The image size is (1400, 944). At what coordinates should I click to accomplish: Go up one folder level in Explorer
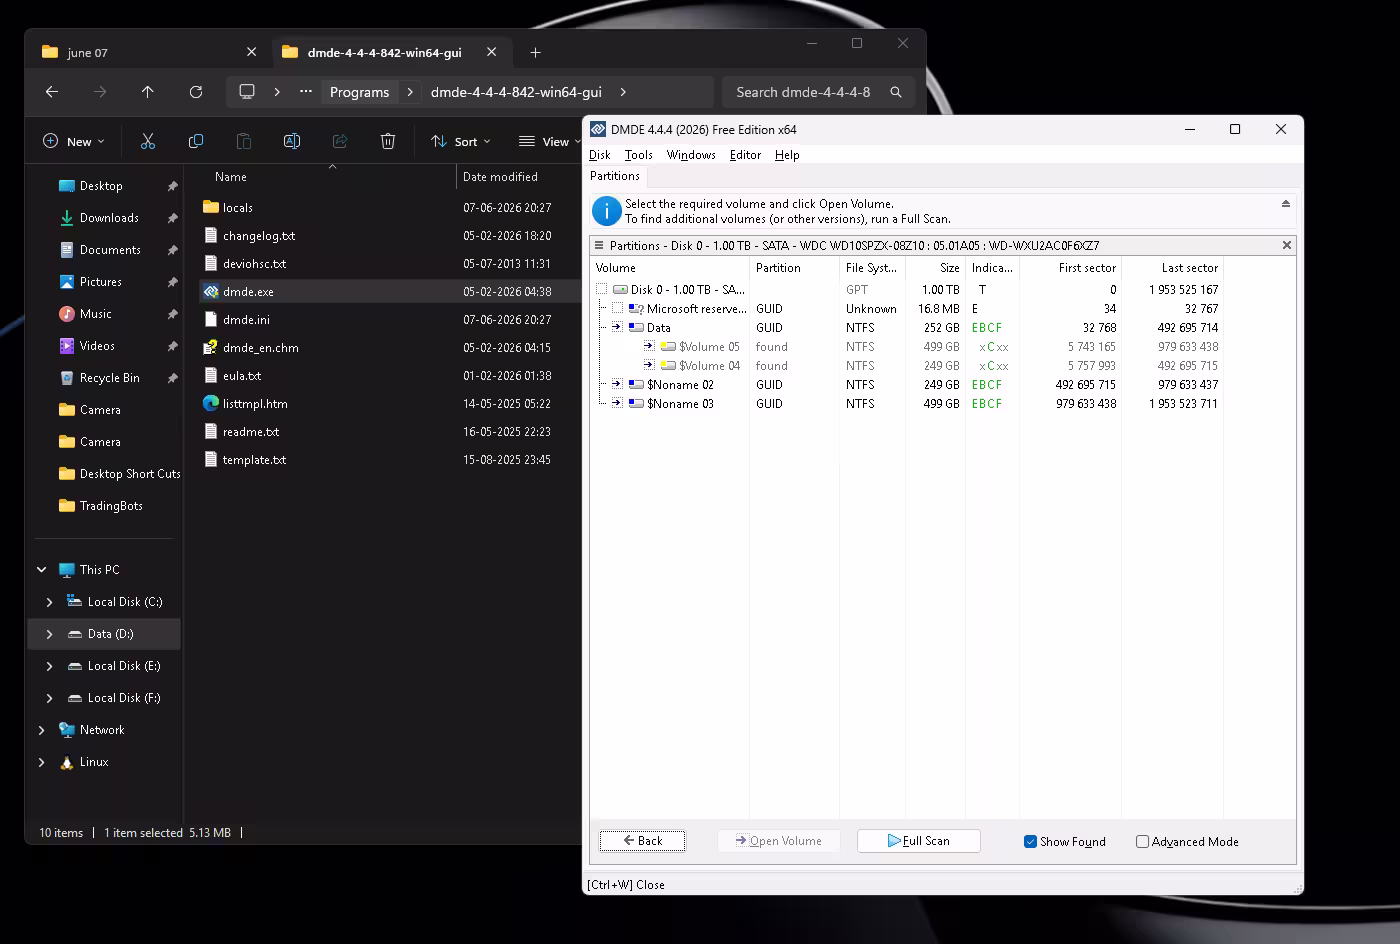148,92
